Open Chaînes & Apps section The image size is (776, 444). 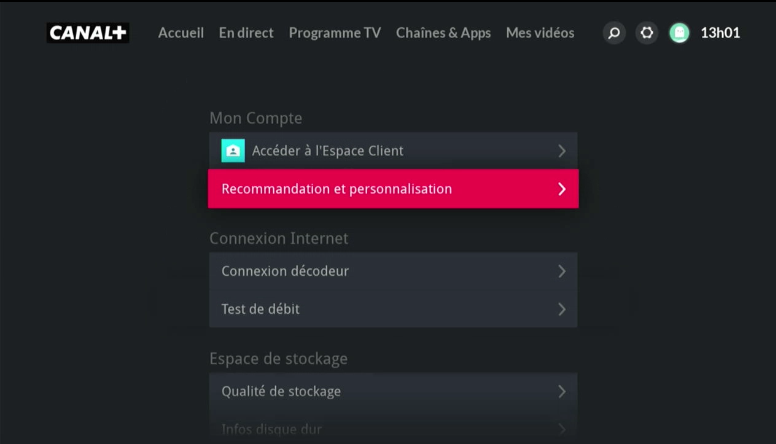click(x=443, y=33)
